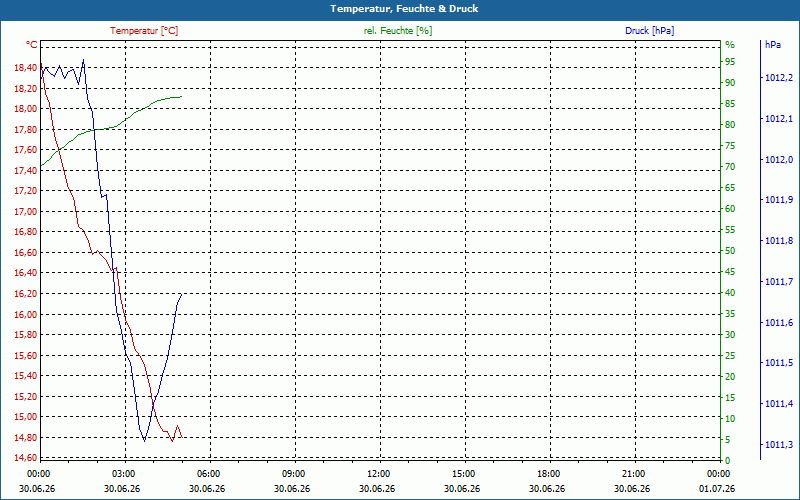Click the 15,40 temperature axis value
The width and height of the screenshot is (800, 500).
coord(26,376)
